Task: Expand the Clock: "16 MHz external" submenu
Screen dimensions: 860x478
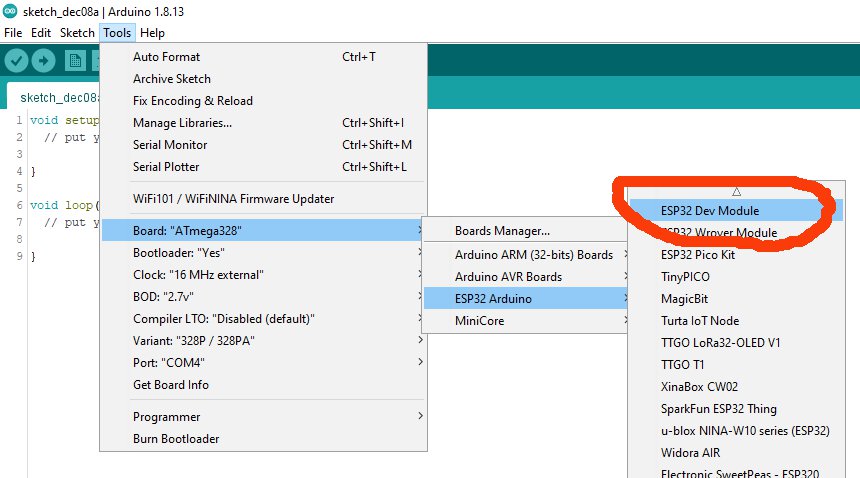Action: coord(263,274)
